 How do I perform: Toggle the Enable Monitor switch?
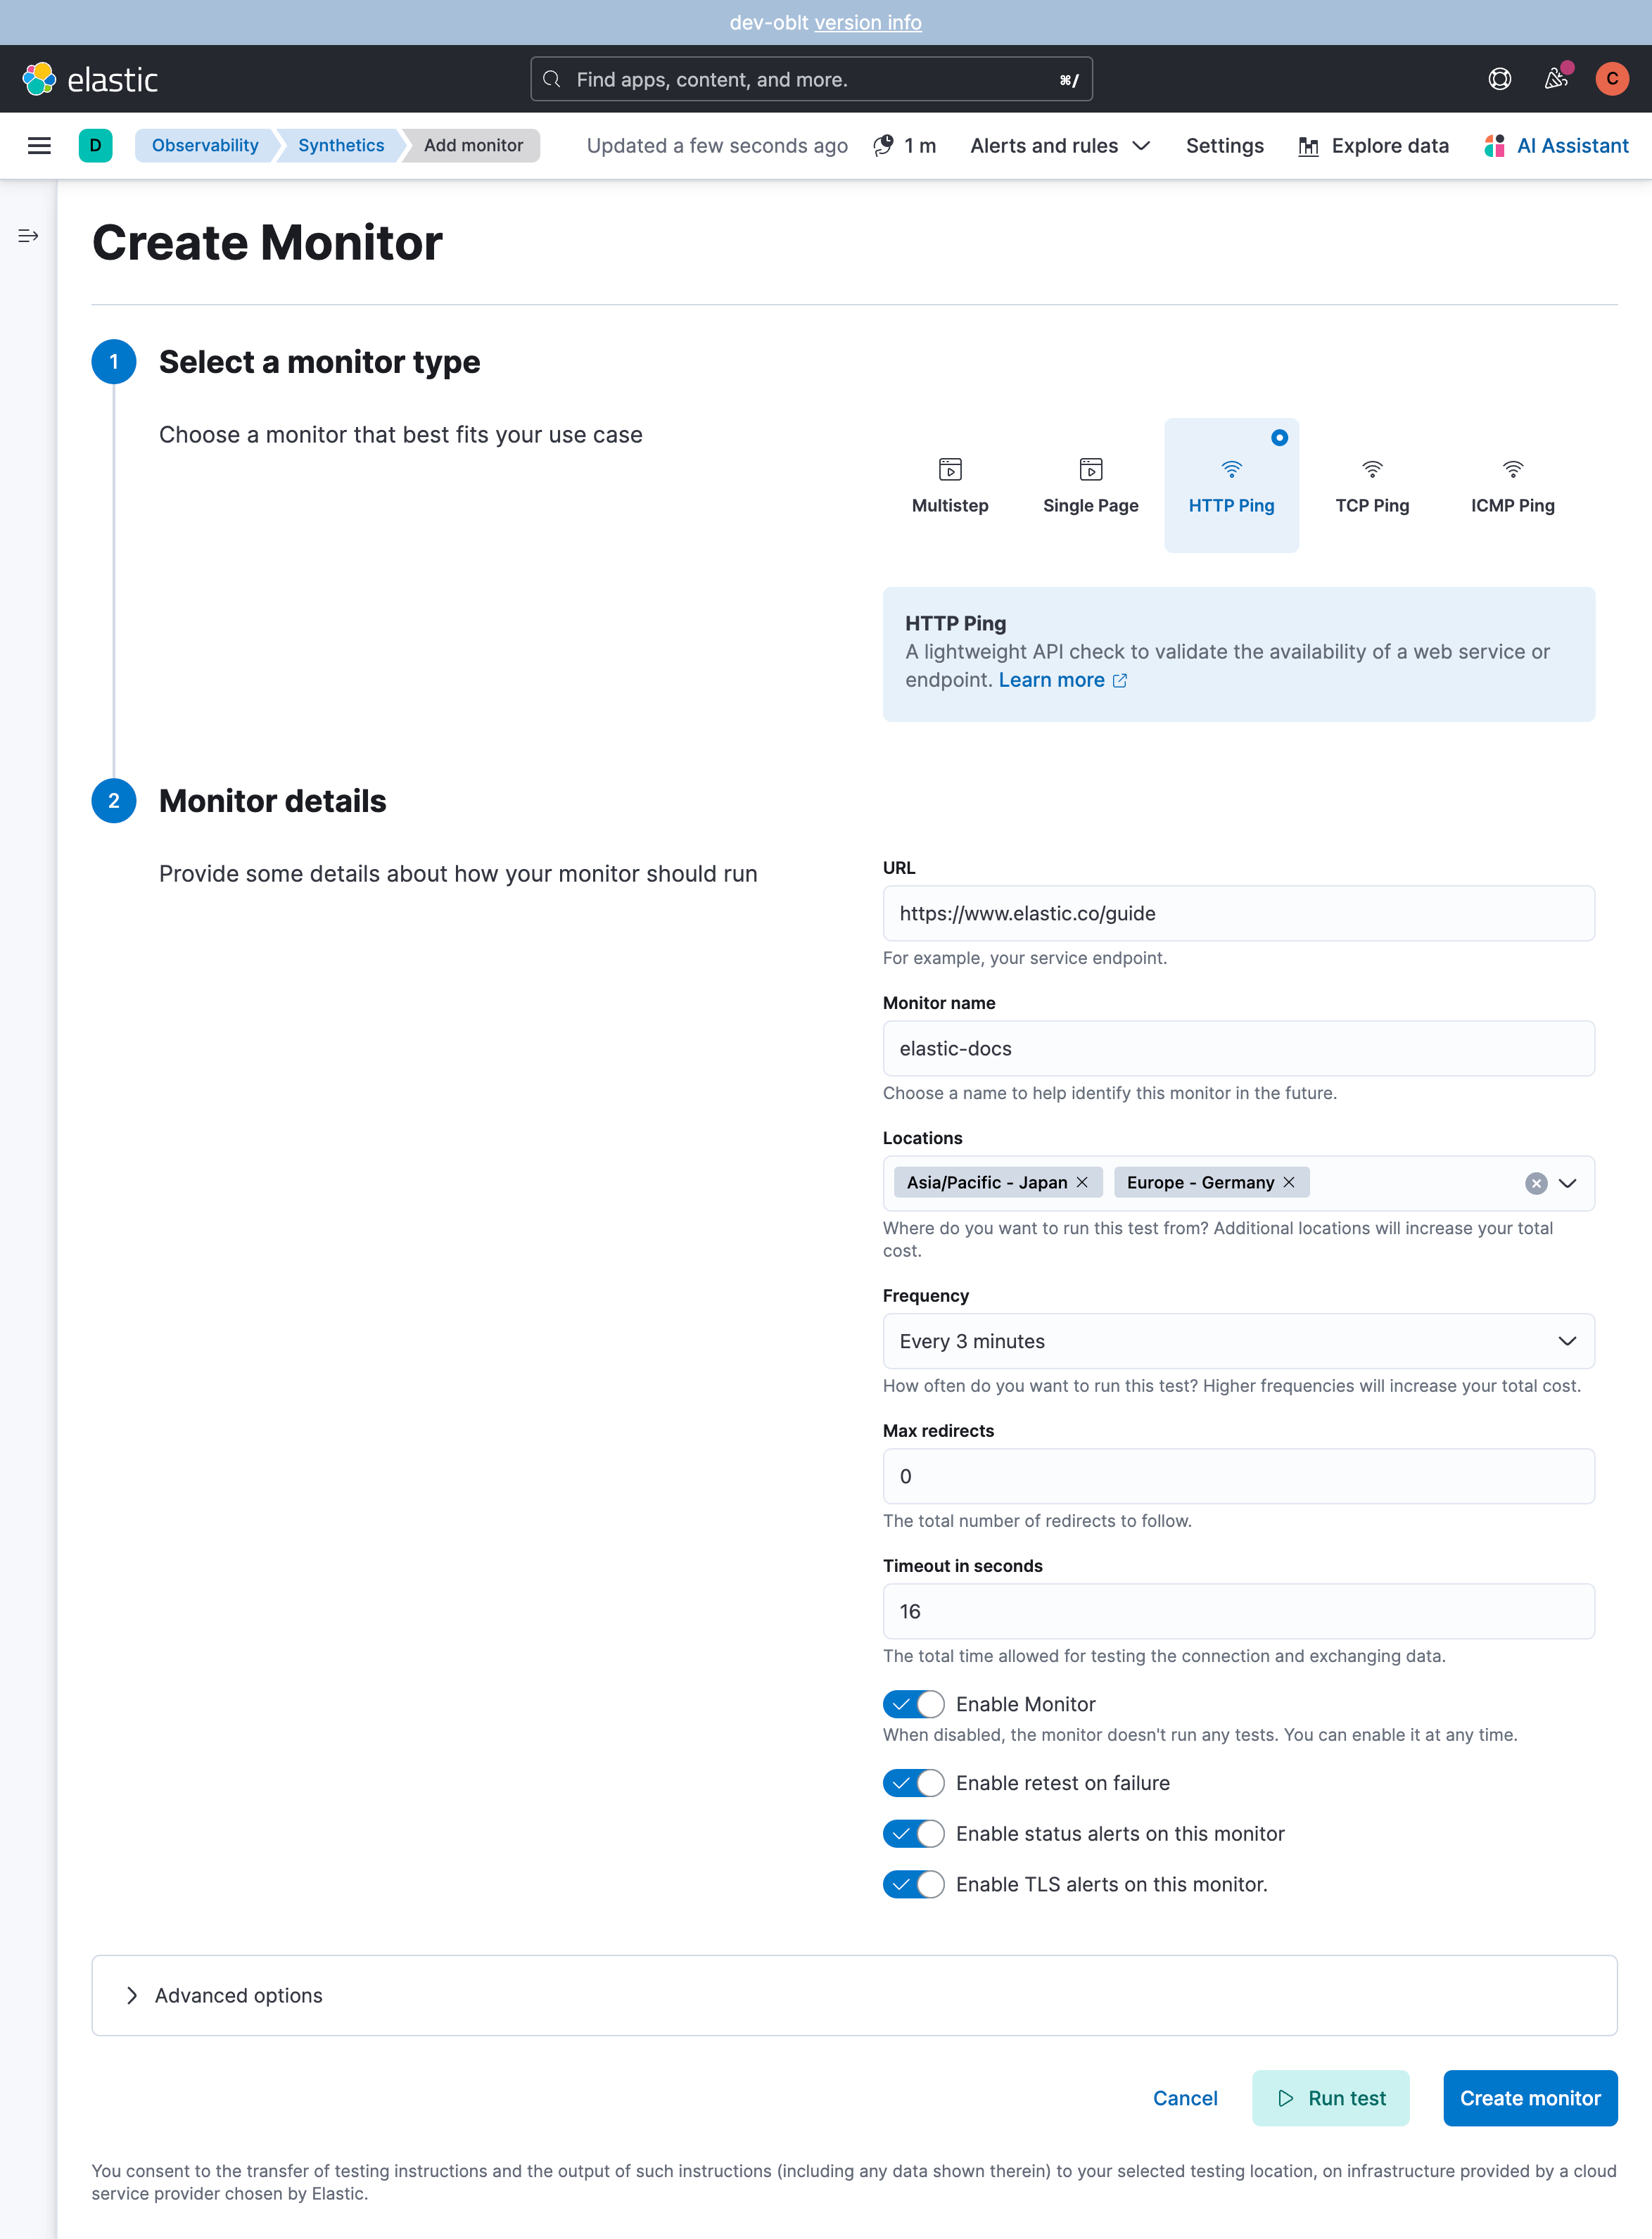(x=910, y=1704)
